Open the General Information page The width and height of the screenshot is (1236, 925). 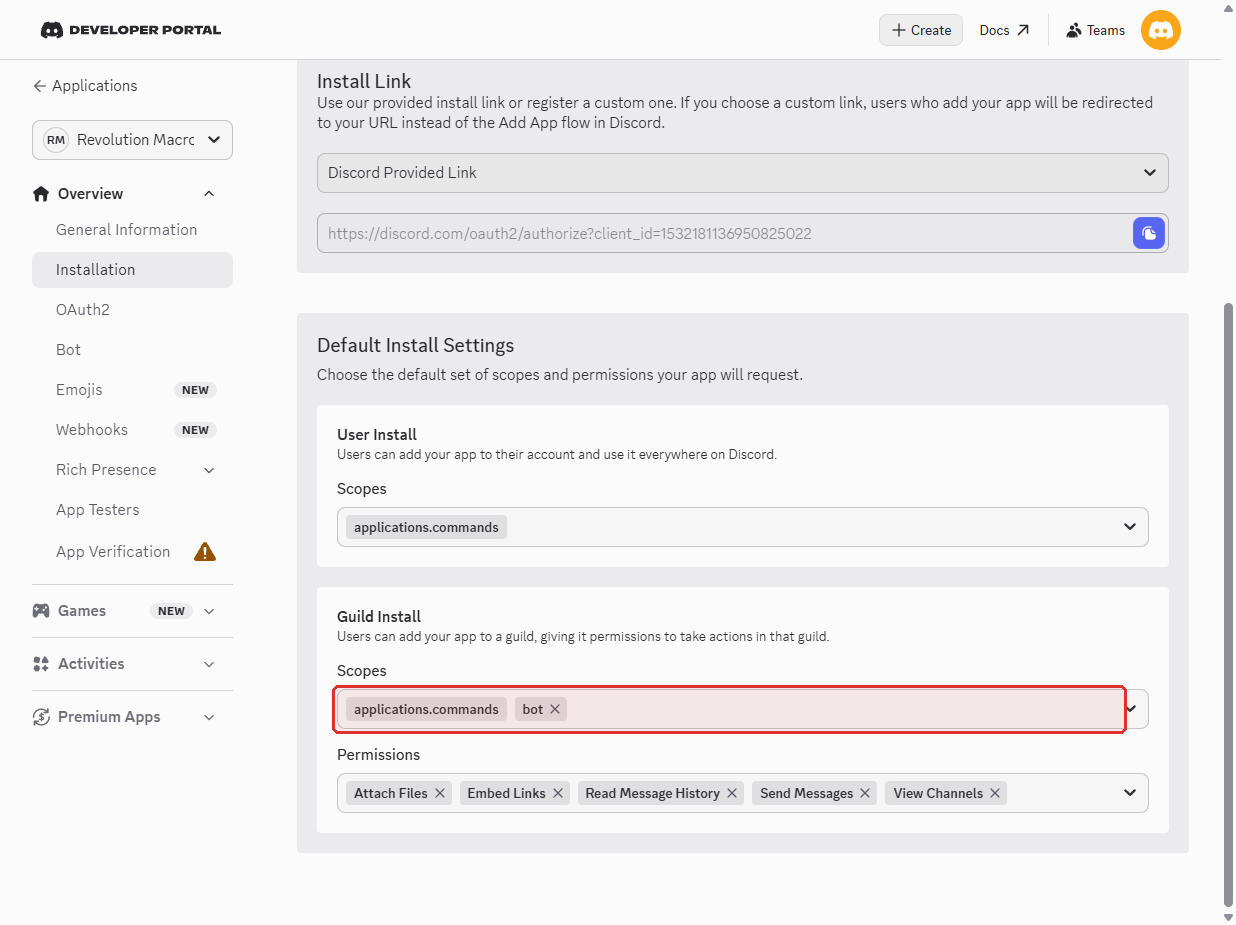click(x=127, y=229)
